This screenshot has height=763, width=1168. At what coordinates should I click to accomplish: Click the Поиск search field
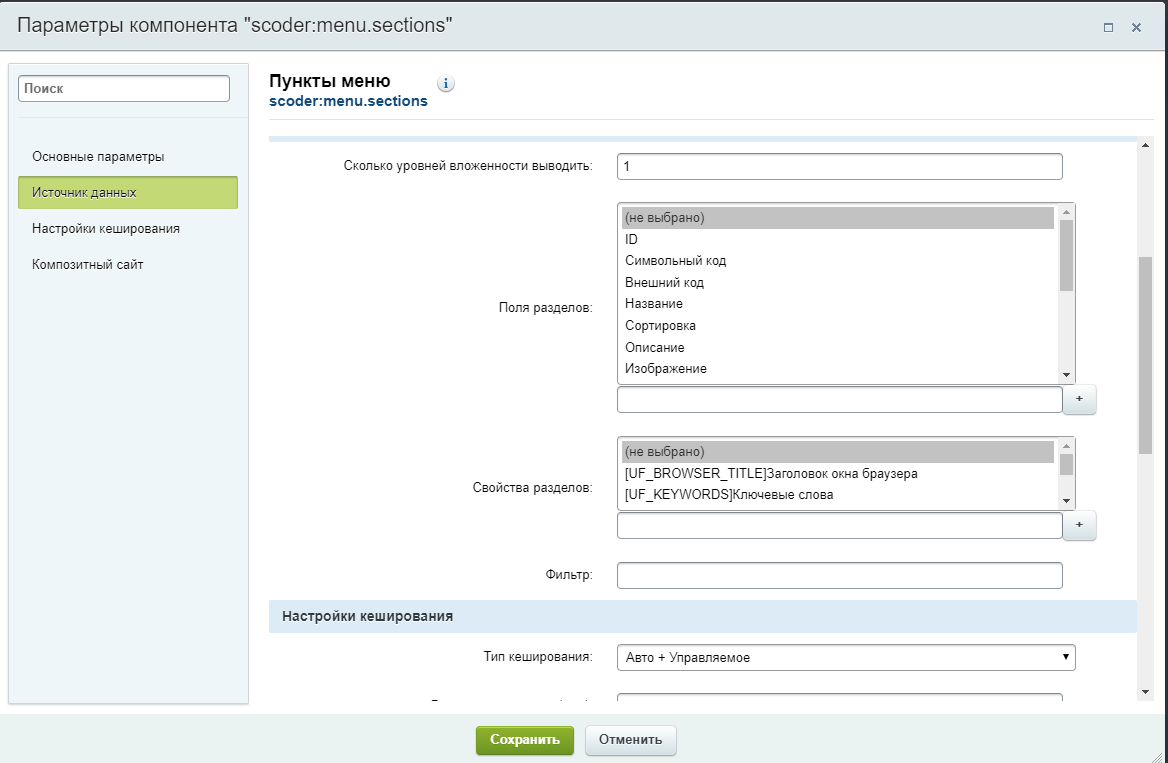coord(124,89)
